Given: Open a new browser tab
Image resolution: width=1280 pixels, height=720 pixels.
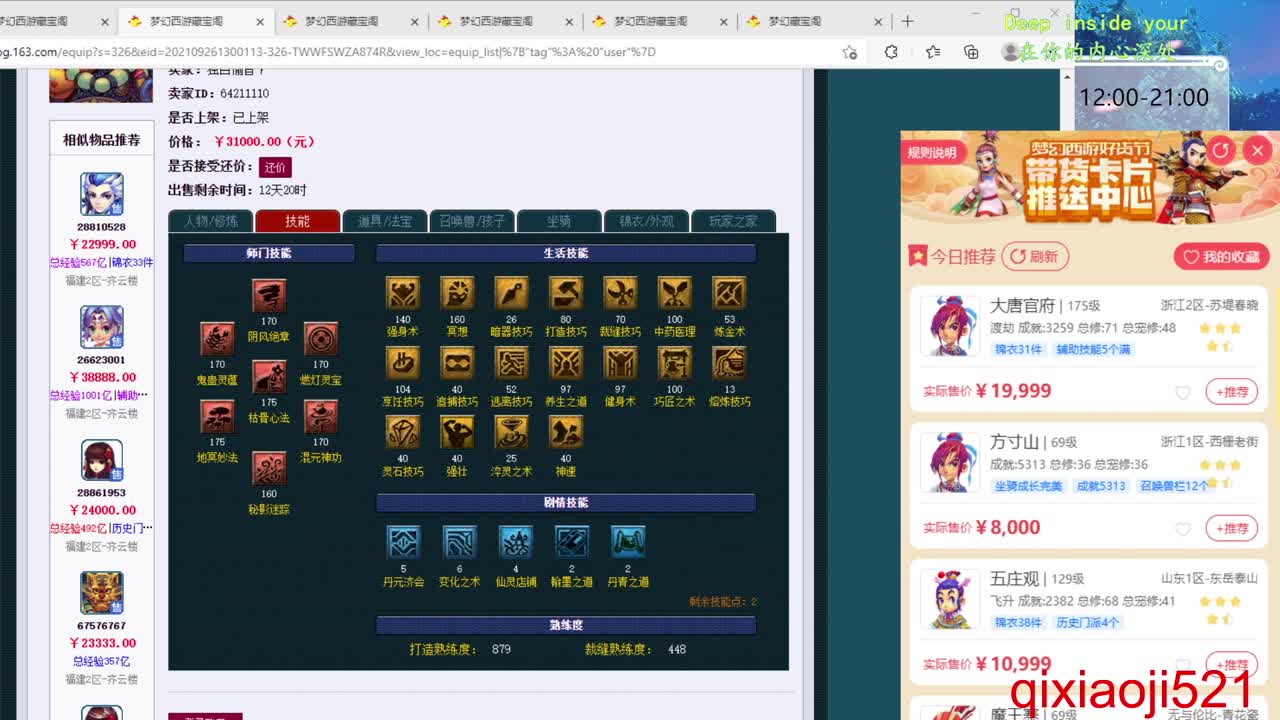Looking at the screenshot, I should 907,21.
